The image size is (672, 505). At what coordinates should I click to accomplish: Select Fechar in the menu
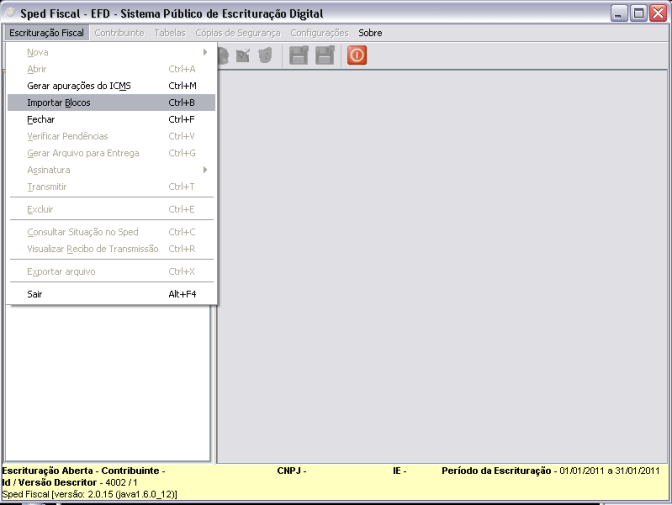111,120
